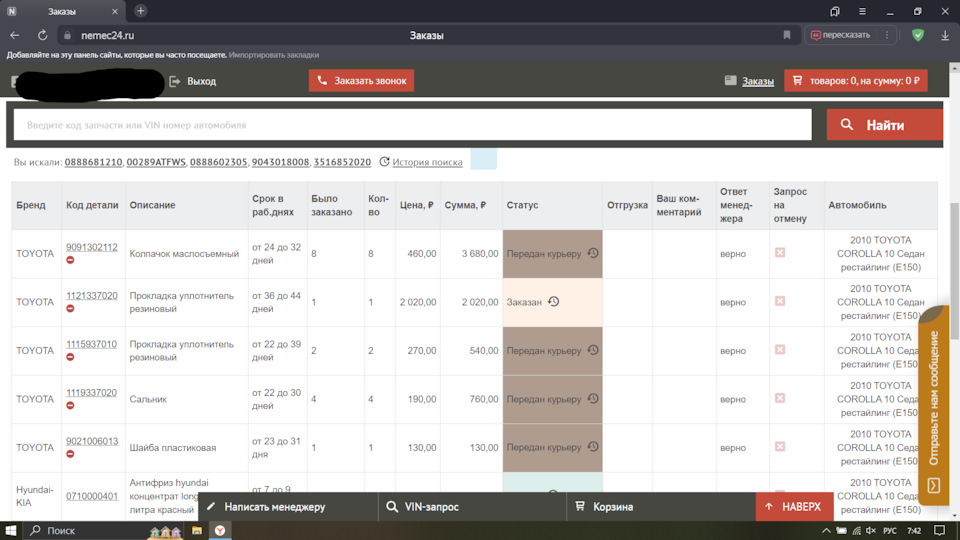Request cancellation of order 9021006013
The image size is (960, 540).
(x=780, y=446)
